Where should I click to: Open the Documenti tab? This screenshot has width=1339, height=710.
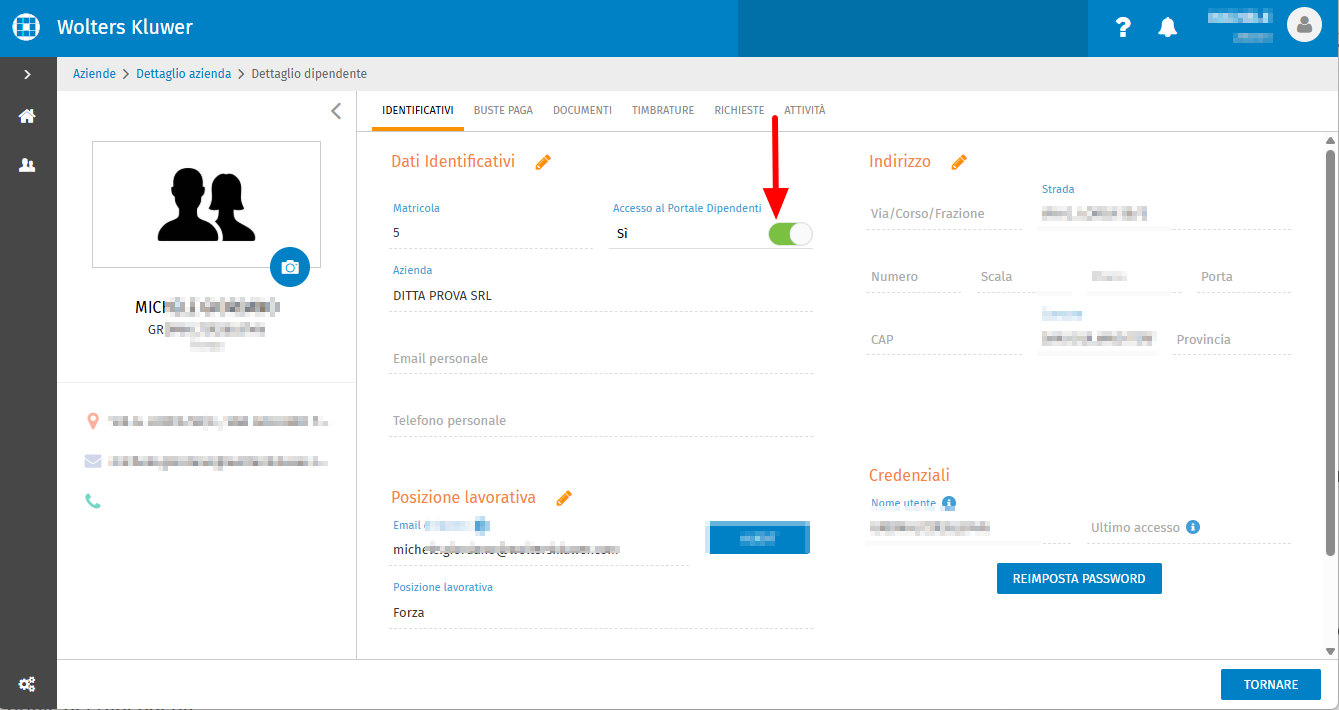(582, 110)
